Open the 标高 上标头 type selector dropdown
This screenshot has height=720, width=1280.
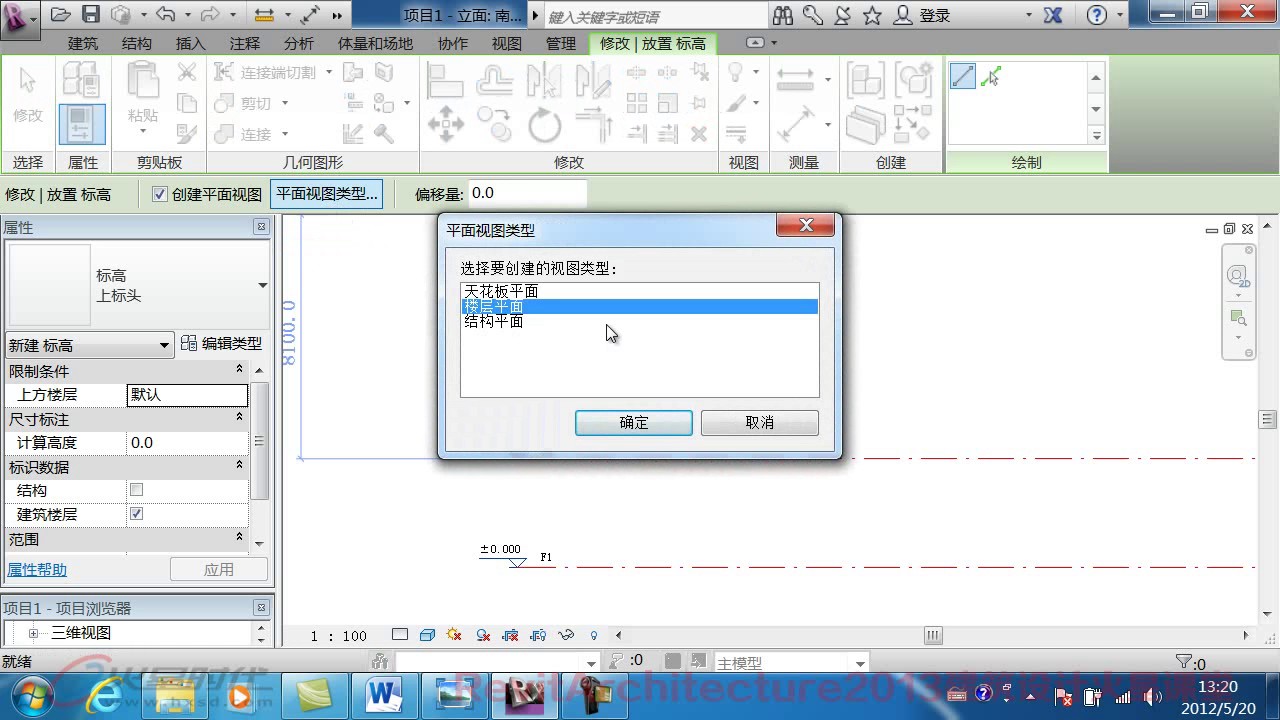click(262, 286)
